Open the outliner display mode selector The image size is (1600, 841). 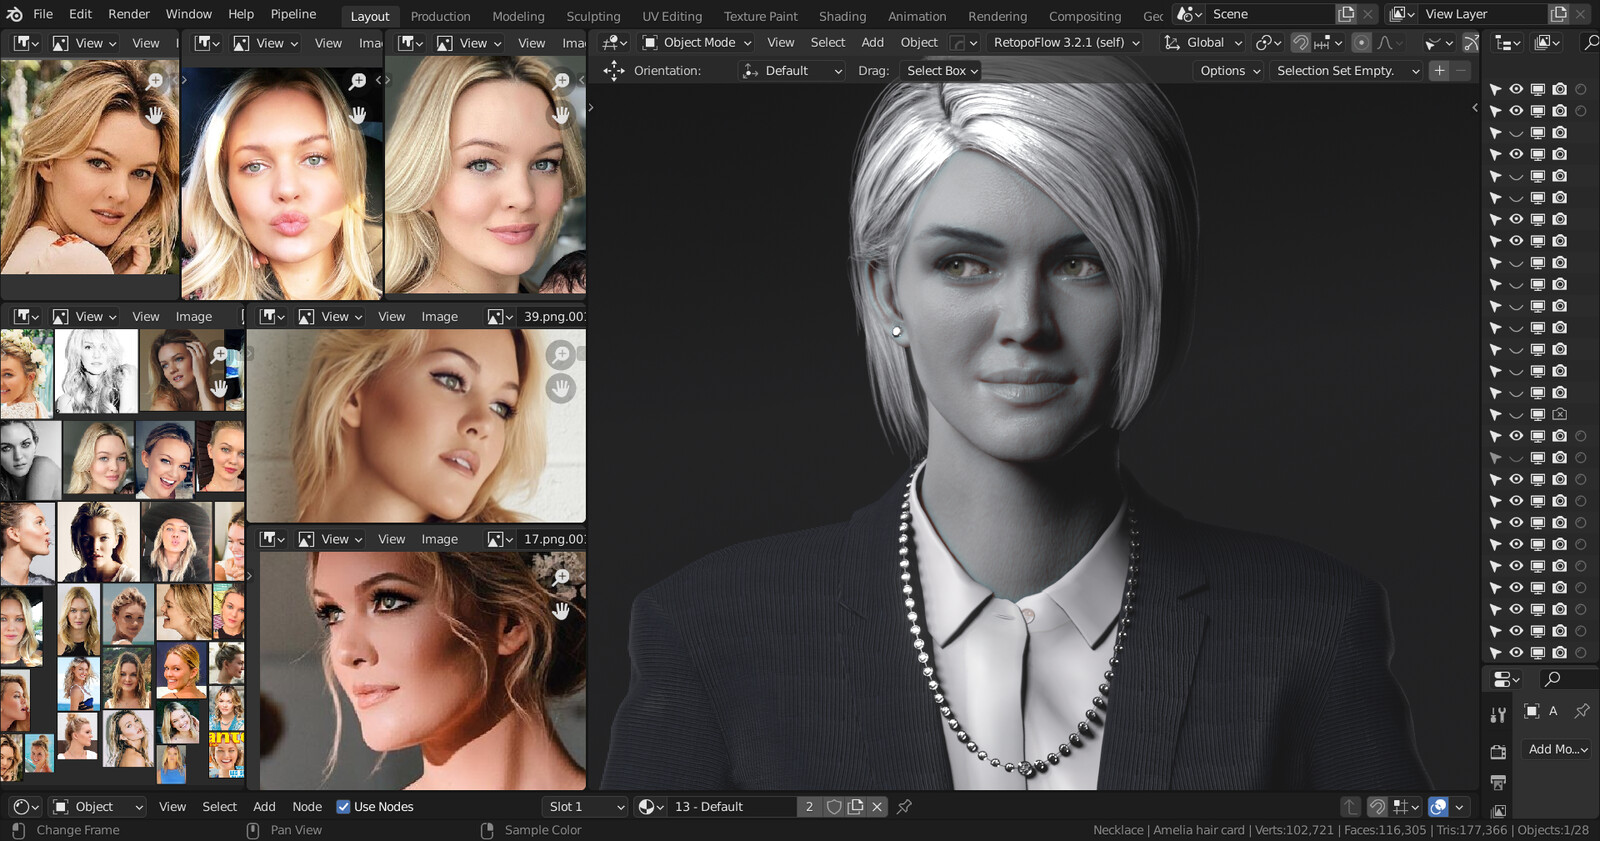(x=1548, y=43)
